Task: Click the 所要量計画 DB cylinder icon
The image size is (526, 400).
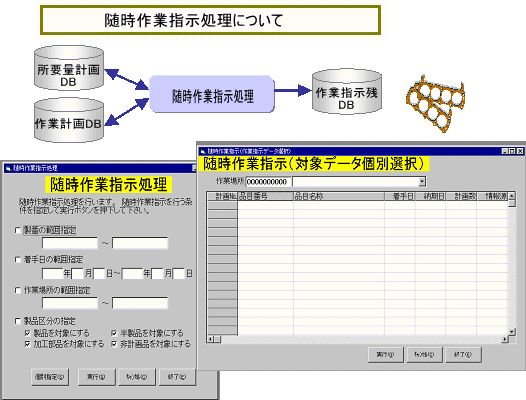Action: coord(69,68)
